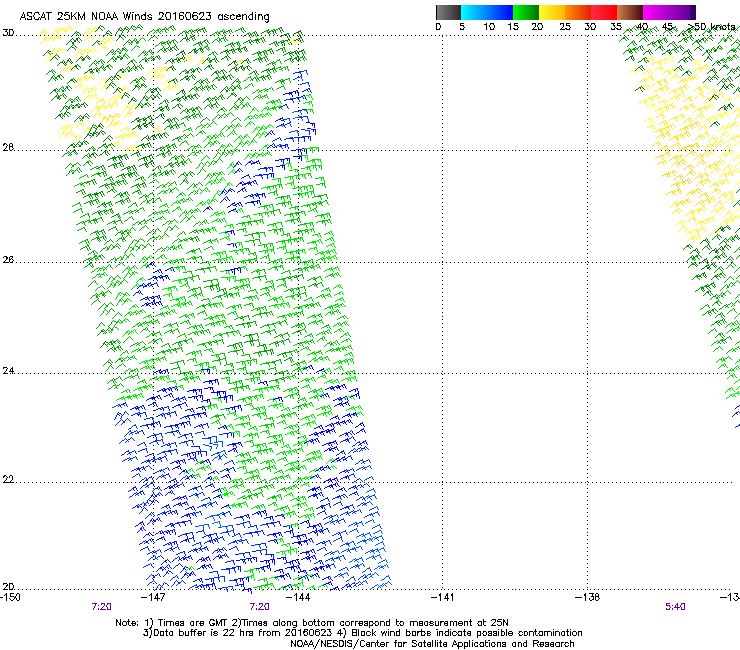
Task: Select the red 30–35 knots color bar segment
Action: [x=604, y=12]
